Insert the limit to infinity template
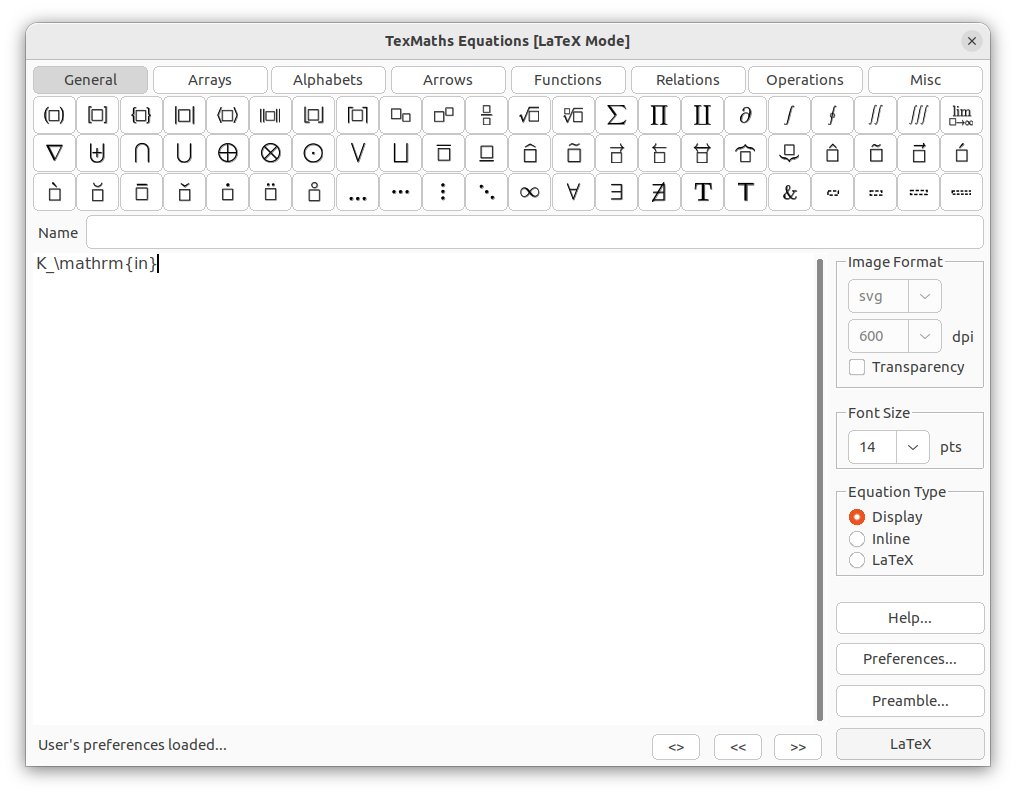This screenshot has width=1016, height=795. tap(961, 115)
